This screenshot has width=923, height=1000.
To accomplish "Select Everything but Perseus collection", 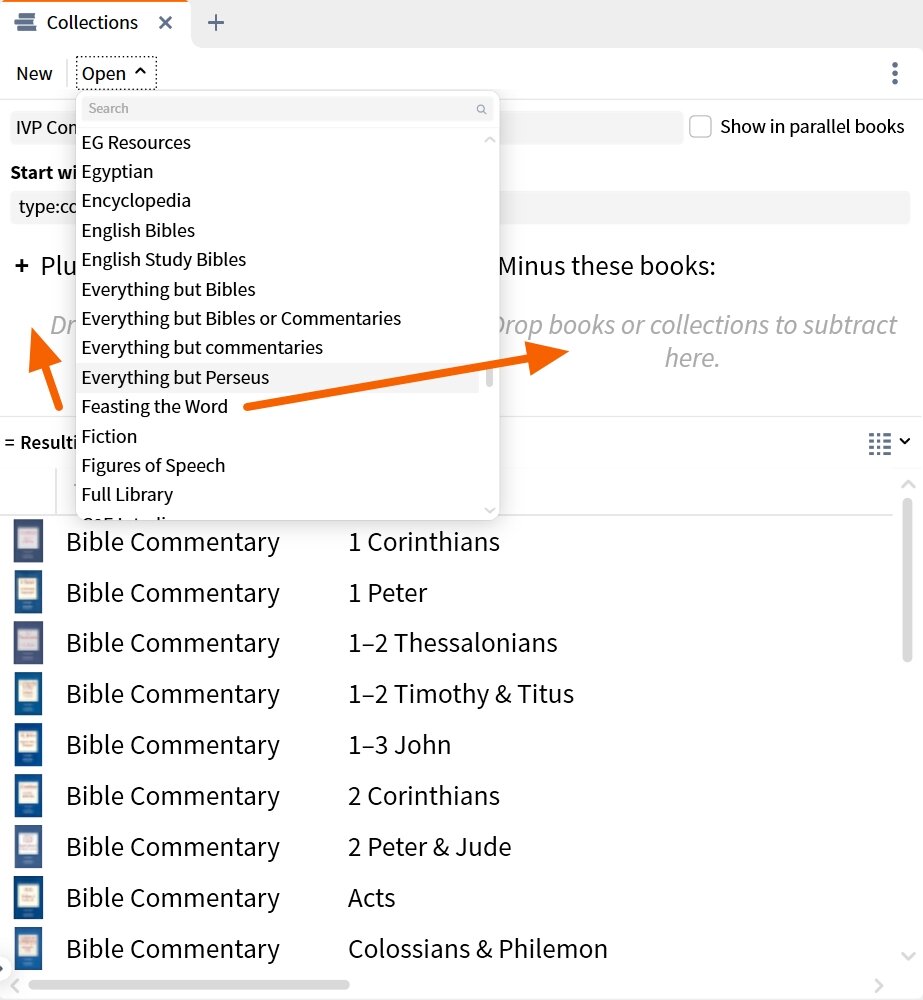I will pyautogui.click(x=175, y=378).
